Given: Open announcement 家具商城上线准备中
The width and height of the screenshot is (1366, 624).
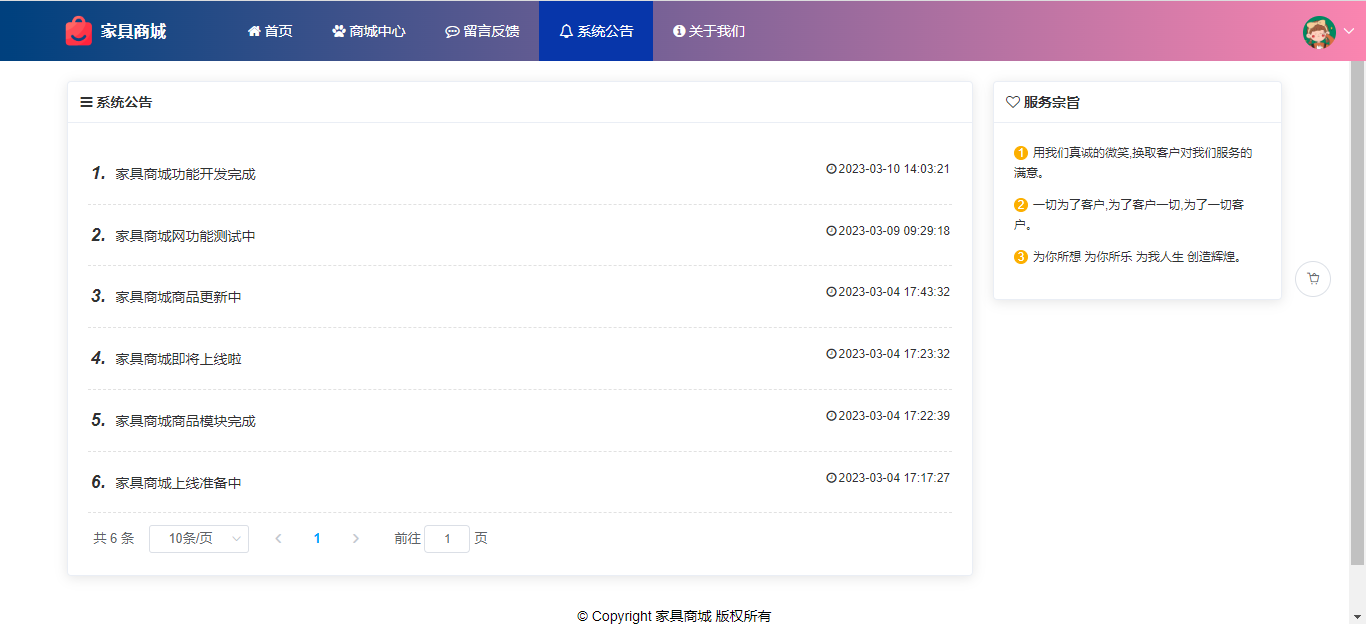Looking at the screenshot, I should [x=178, y=483].
